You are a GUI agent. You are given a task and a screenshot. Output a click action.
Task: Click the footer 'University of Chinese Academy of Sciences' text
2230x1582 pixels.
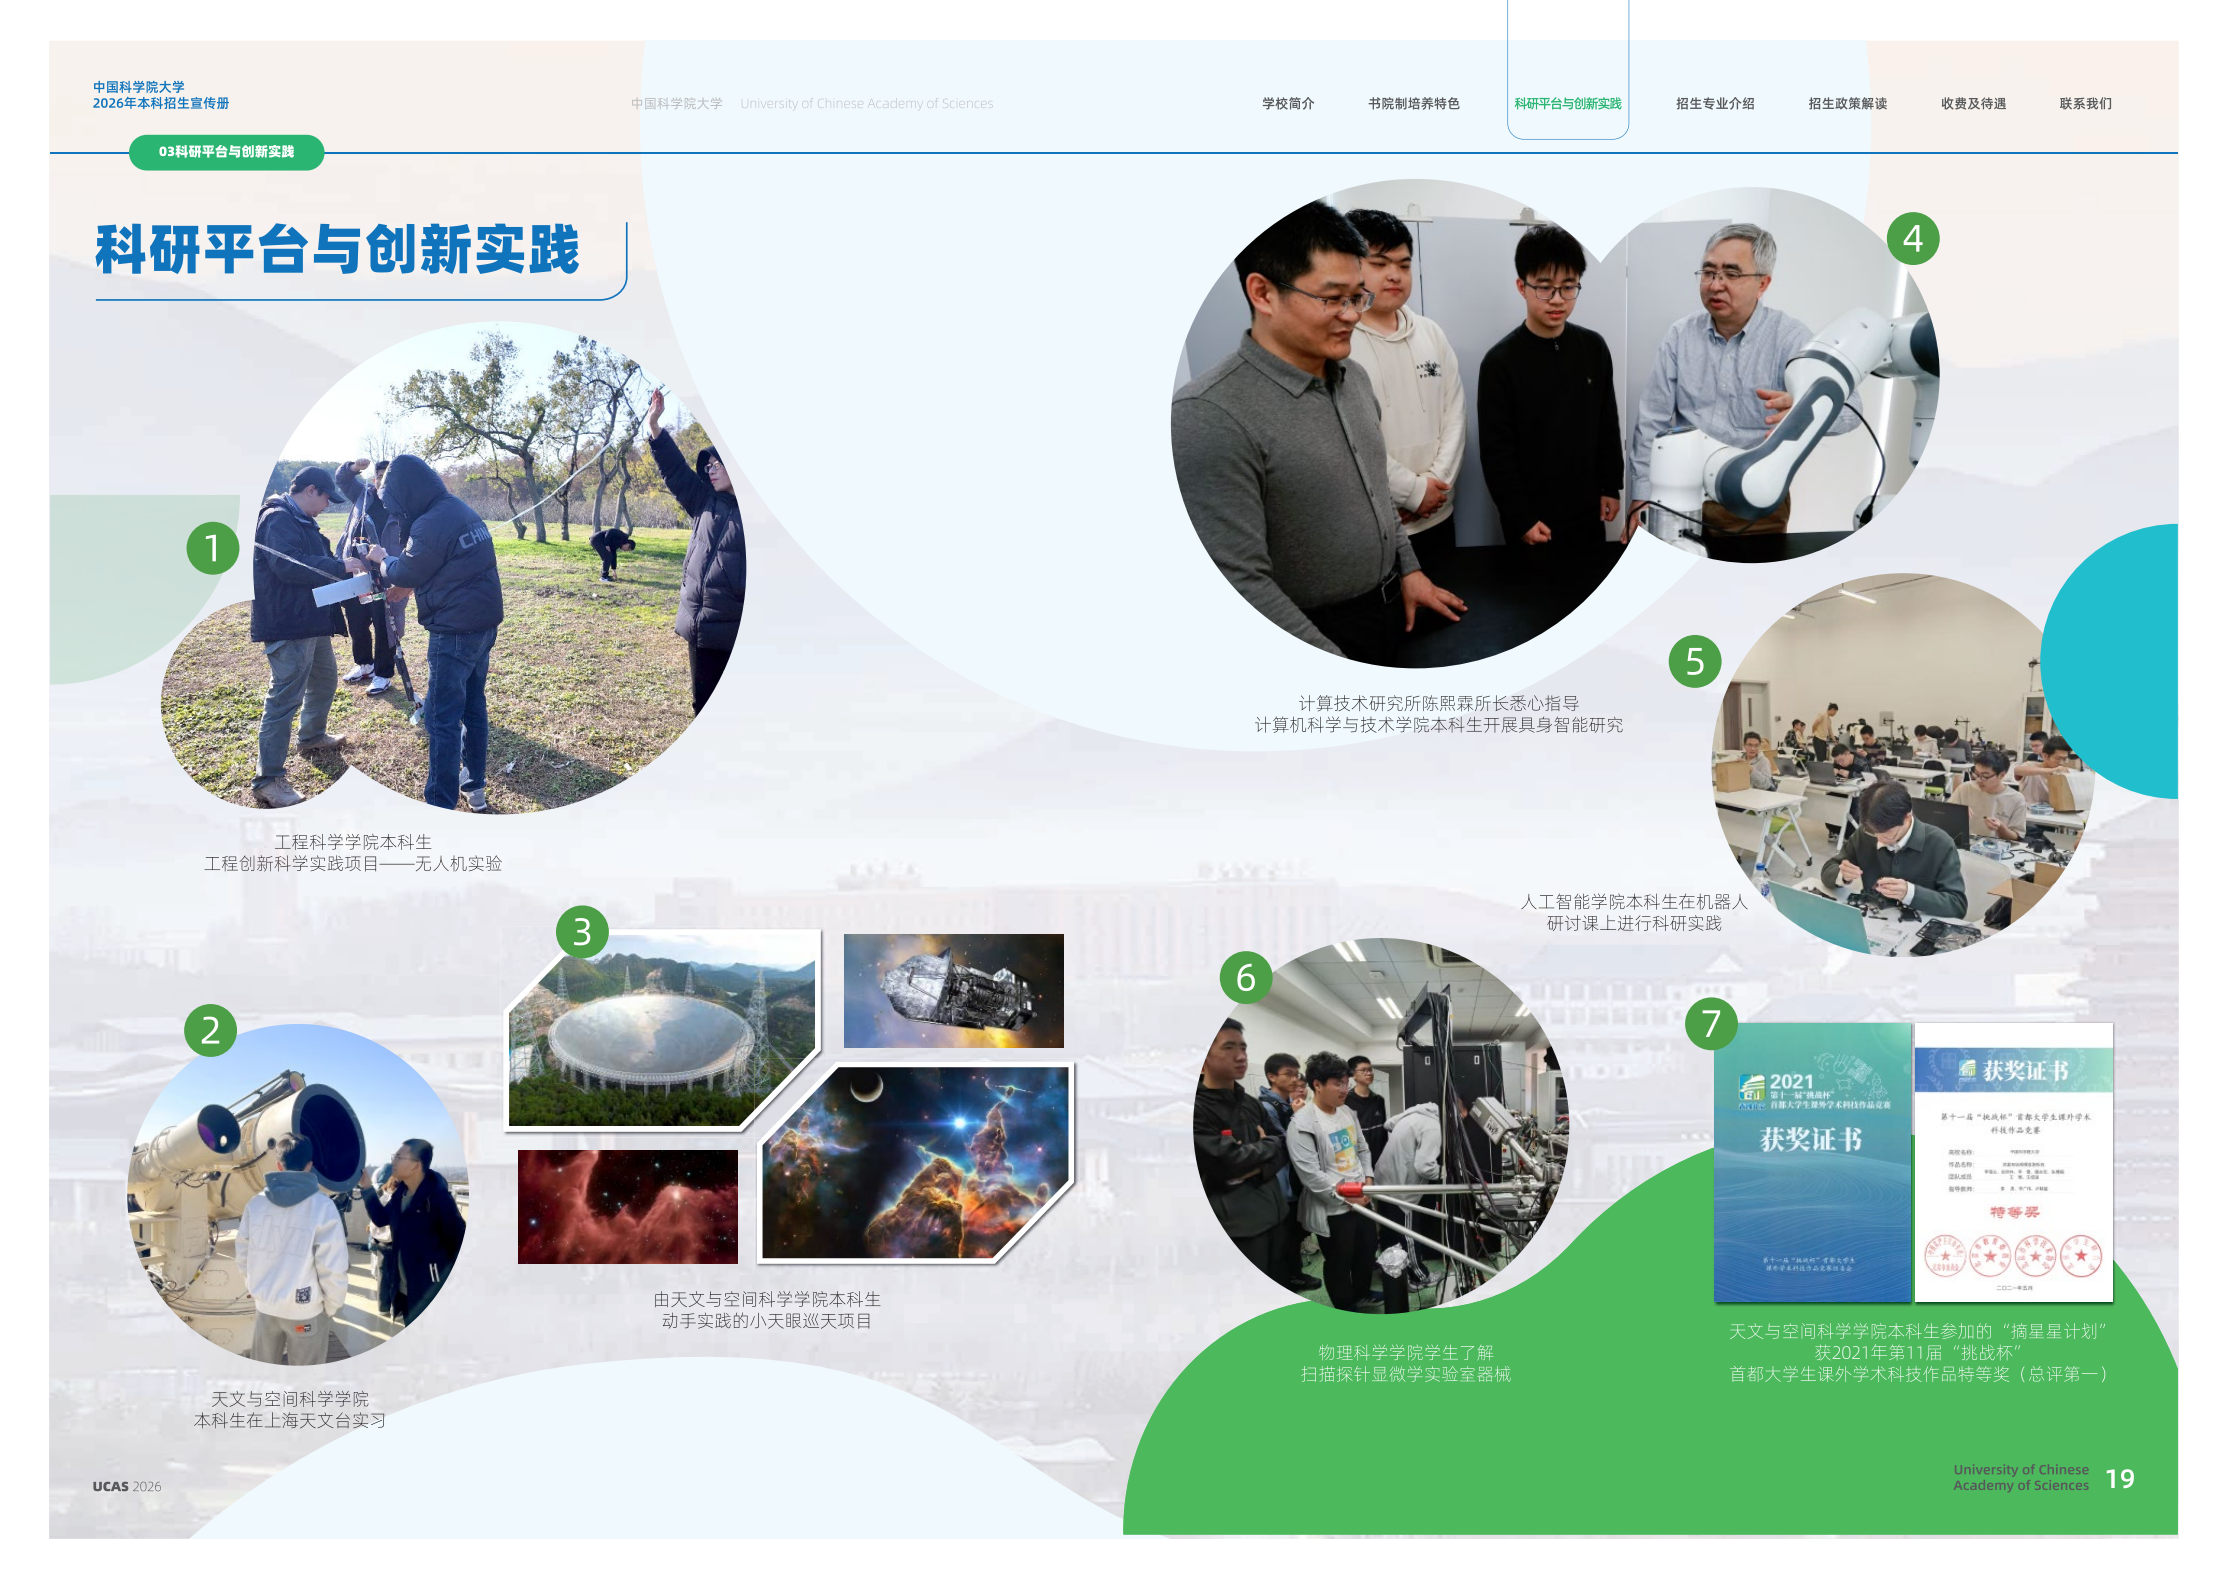(2021, 1477)
